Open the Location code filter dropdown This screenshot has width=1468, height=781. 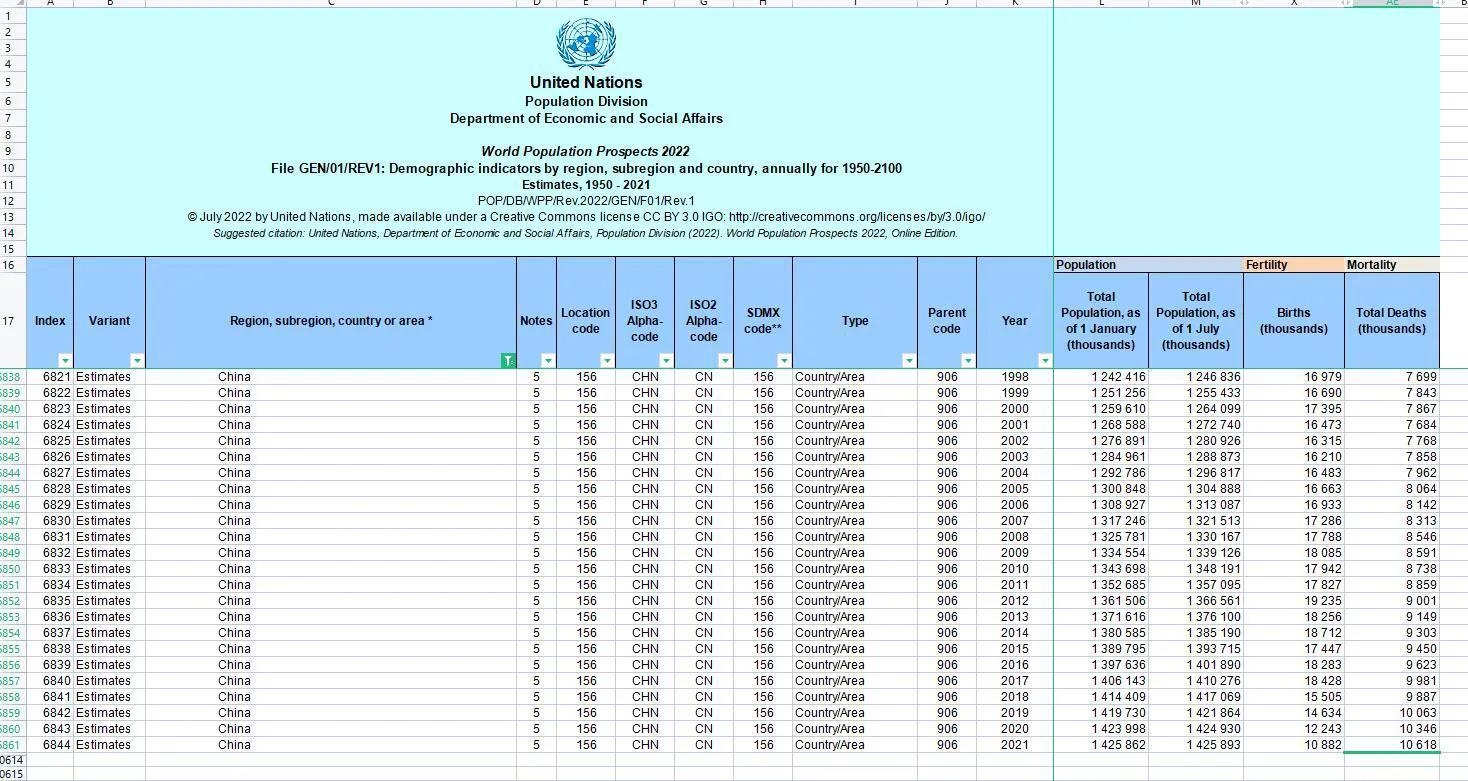[607, 360]
